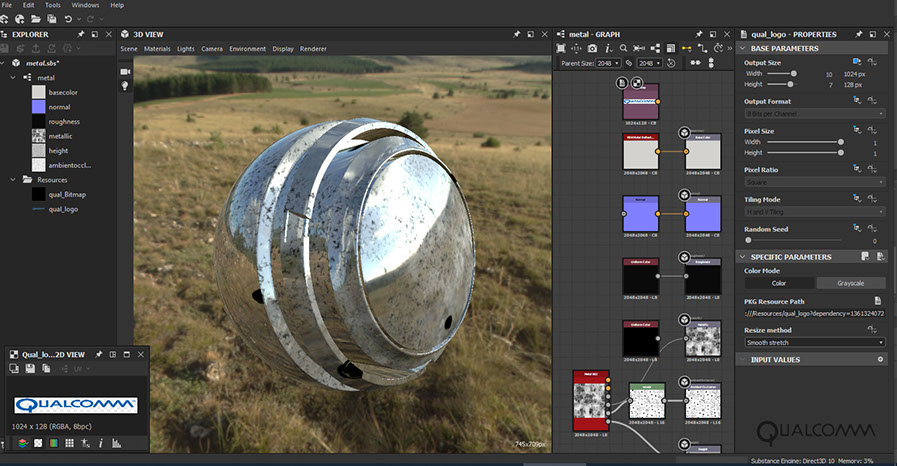Click the light bulb icon in 3D View
Screen dimensions: 897x466
click(126, 87)
